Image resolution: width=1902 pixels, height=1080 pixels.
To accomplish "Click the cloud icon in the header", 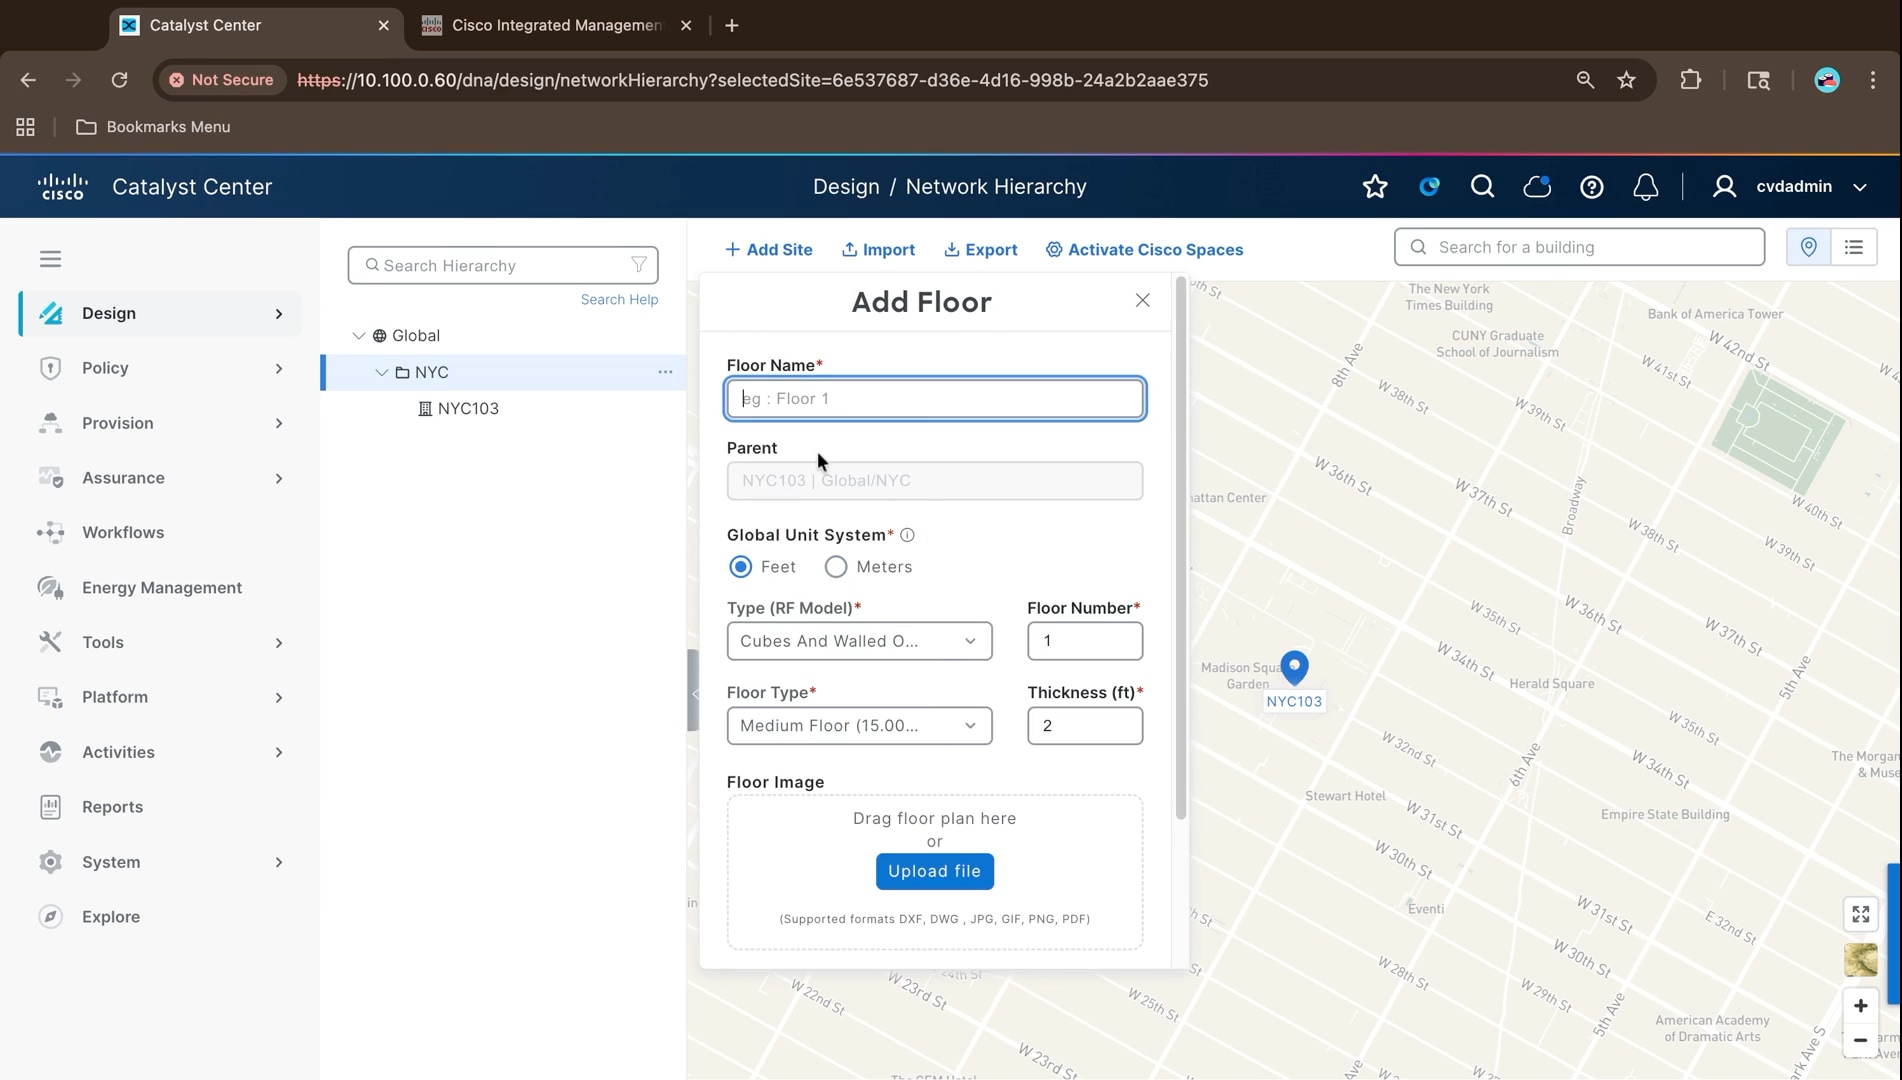I will coord(1536,187).
